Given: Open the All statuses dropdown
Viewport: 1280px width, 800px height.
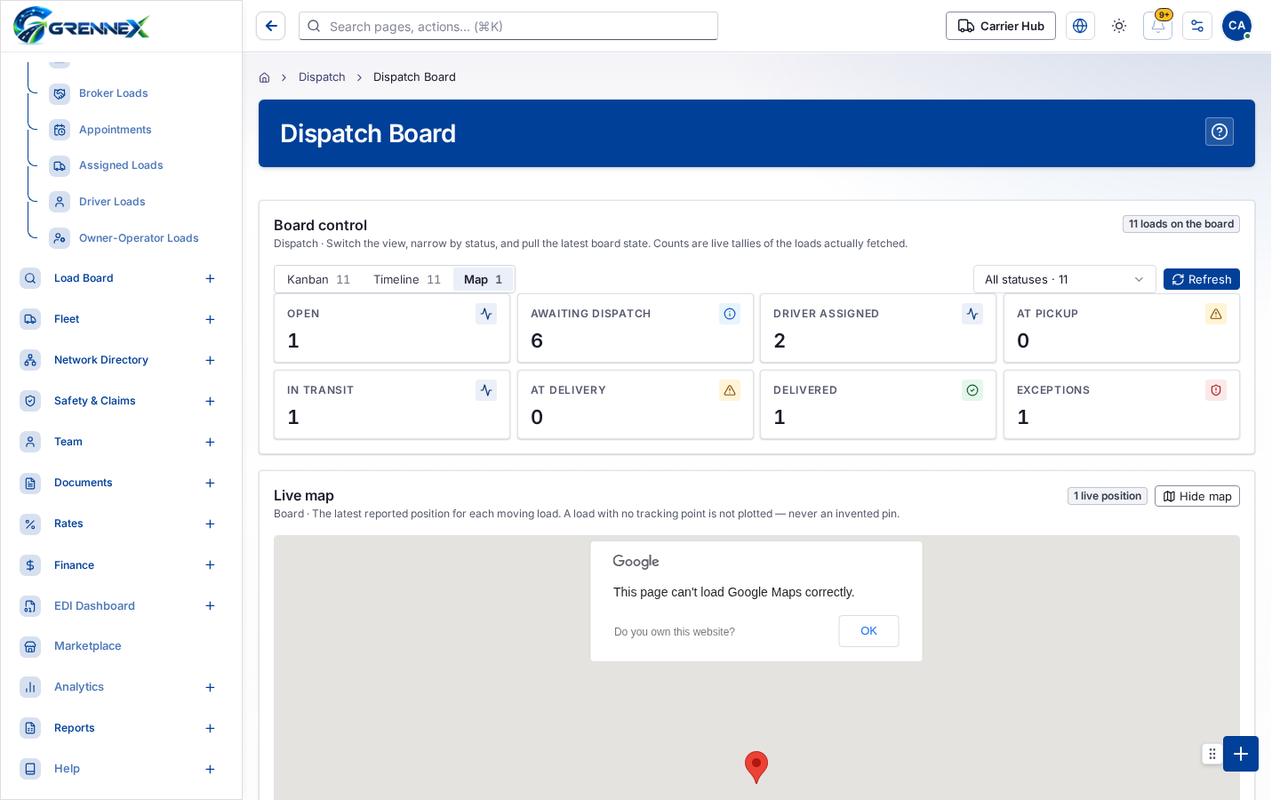Looking at the screenshot, I should tap(1064, 279).
